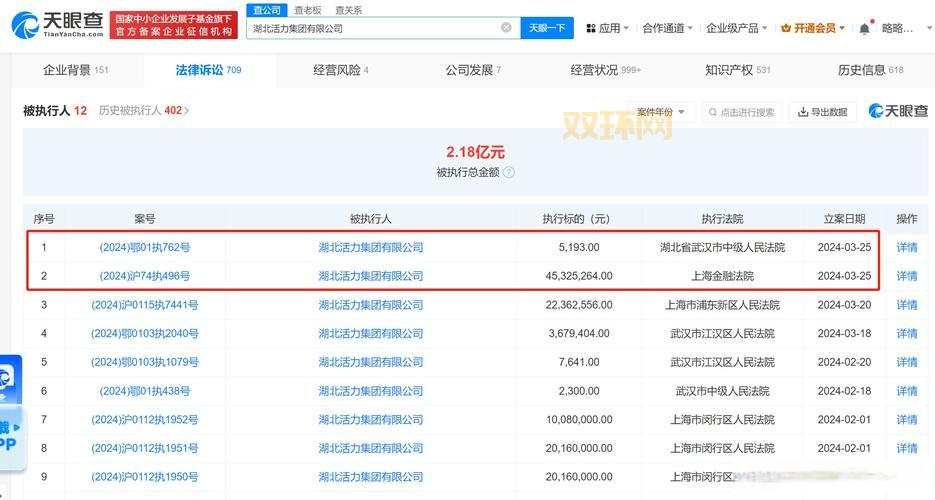Open case (2024)沪0112执1951号
935x500 pixels.
point(145,448)
